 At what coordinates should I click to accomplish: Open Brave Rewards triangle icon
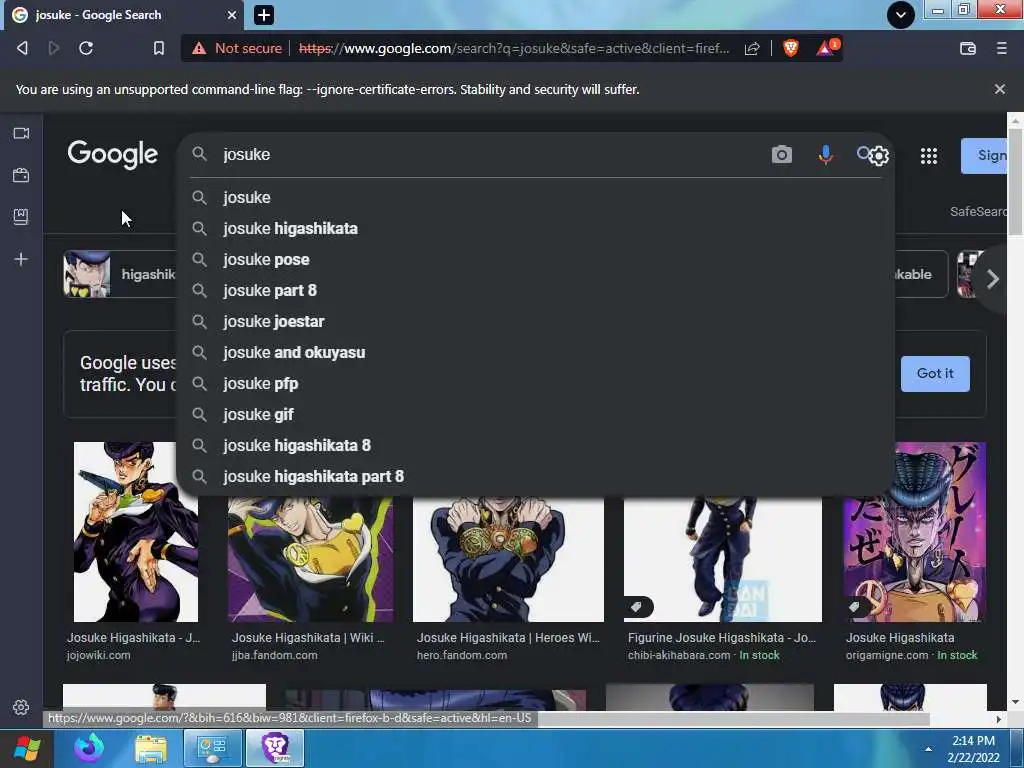[826, 48]
